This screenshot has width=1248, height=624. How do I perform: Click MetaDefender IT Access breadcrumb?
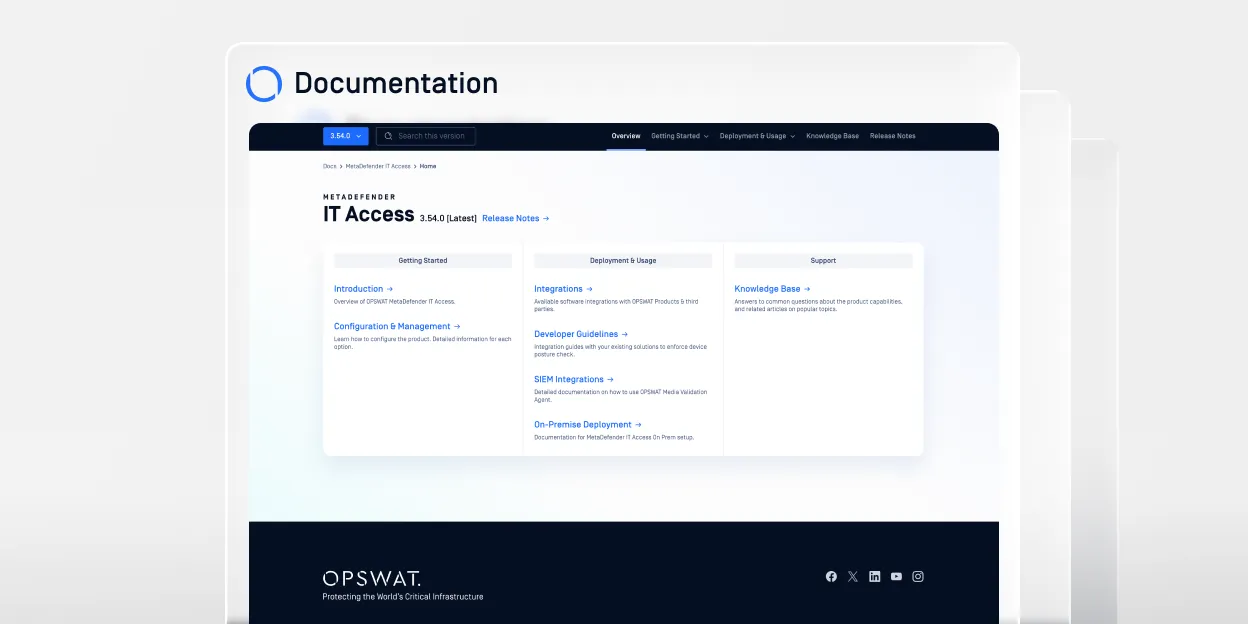point(378,166)
